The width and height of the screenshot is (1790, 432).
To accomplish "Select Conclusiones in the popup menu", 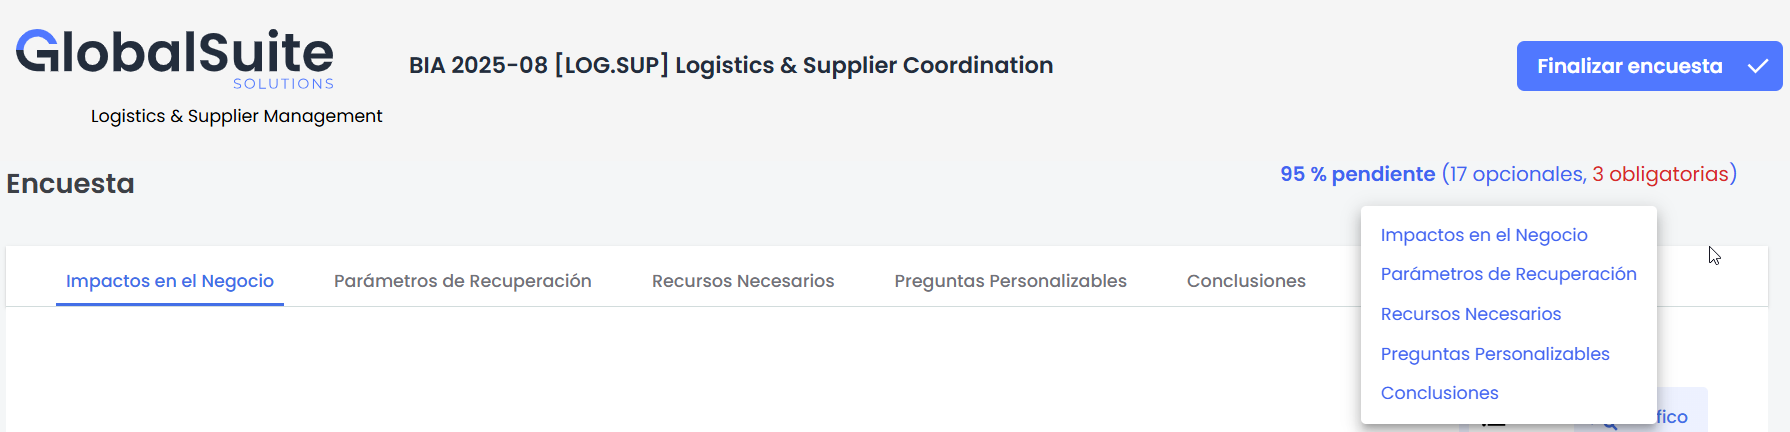I will [1439, 393].
